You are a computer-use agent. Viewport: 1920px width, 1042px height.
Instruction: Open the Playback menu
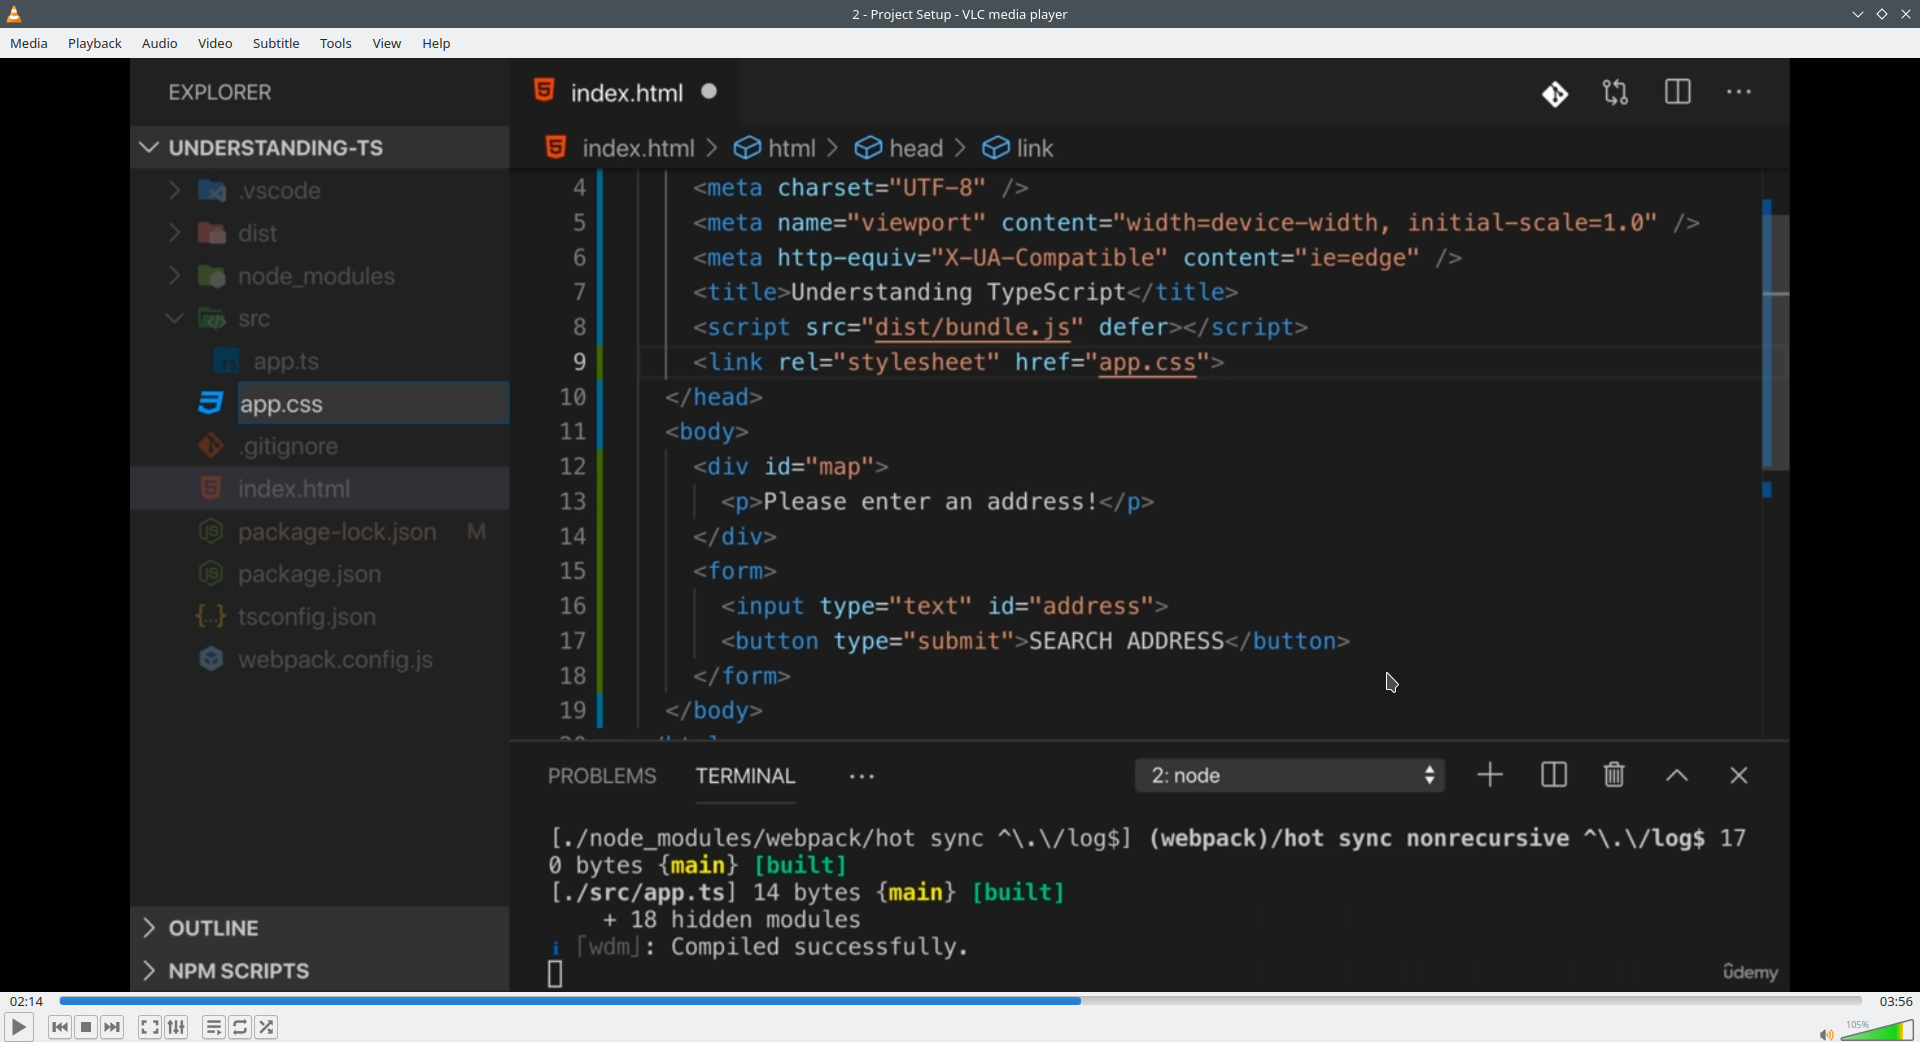tap(95, 43)
